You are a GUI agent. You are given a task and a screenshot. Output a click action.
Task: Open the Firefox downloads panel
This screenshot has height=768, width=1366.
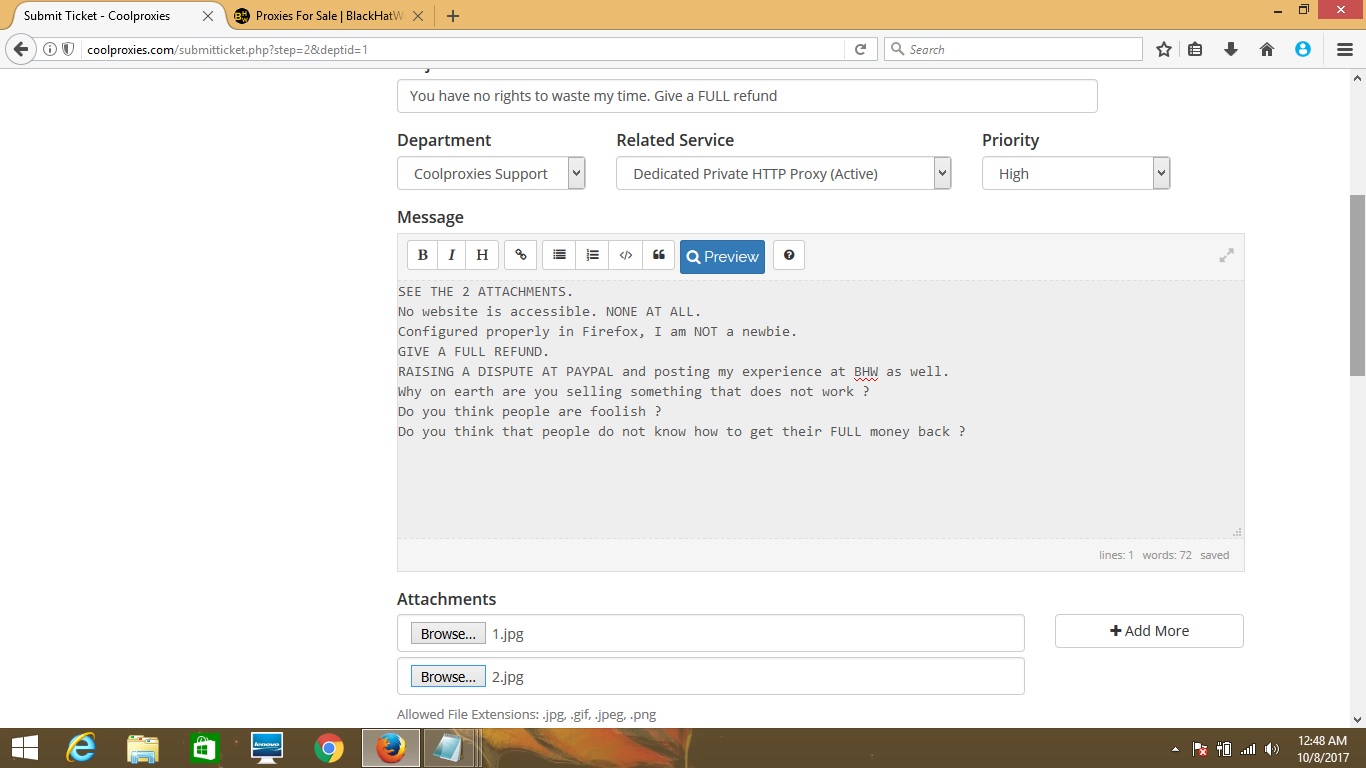[x=1231, y=49]
